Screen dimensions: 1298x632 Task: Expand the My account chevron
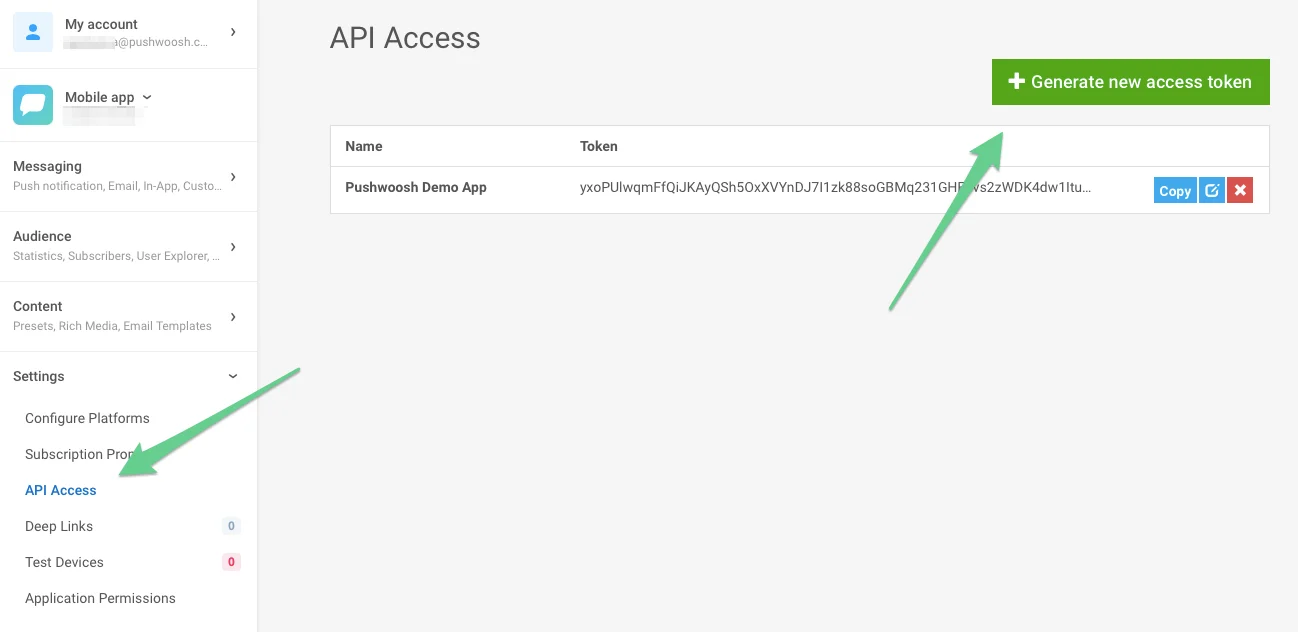233,32
